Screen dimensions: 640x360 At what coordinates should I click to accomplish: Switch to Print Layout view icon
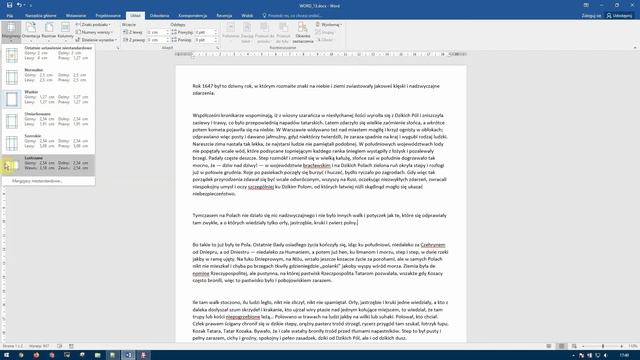(x=562, y=346)
